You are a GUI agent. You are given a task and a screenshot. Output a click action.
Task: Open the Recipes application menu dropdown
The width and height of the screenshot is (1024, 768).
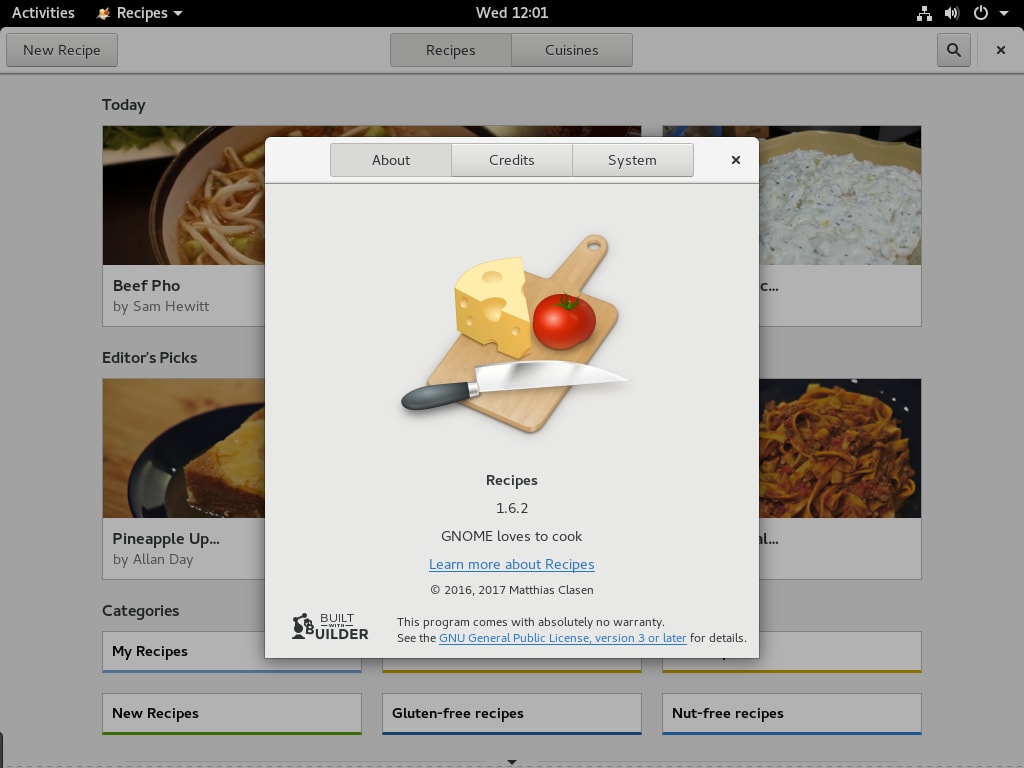[139, 13]
